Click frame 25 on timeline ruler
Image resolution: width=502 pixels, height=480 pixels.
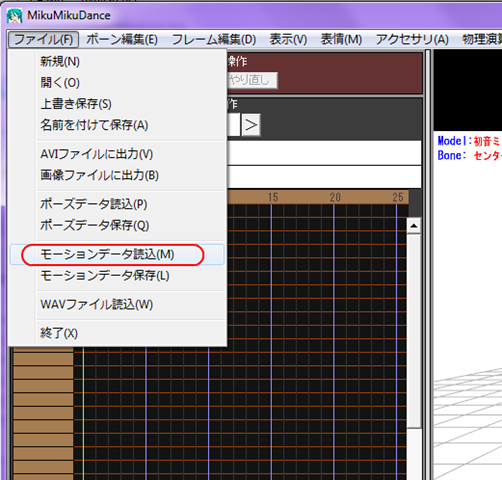click(x=398, y=197)
